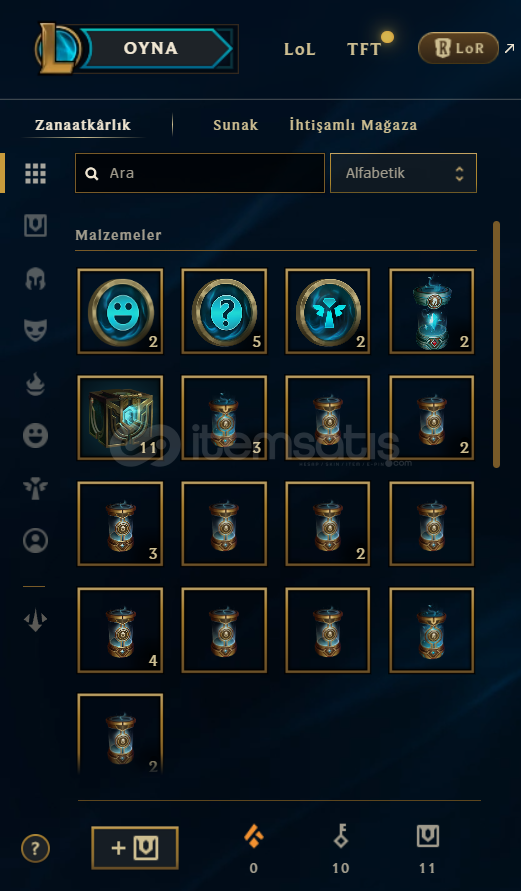521x891 pixels.
Task: Filter loot by champions helmet icon
Action: [x=35, y=278]
